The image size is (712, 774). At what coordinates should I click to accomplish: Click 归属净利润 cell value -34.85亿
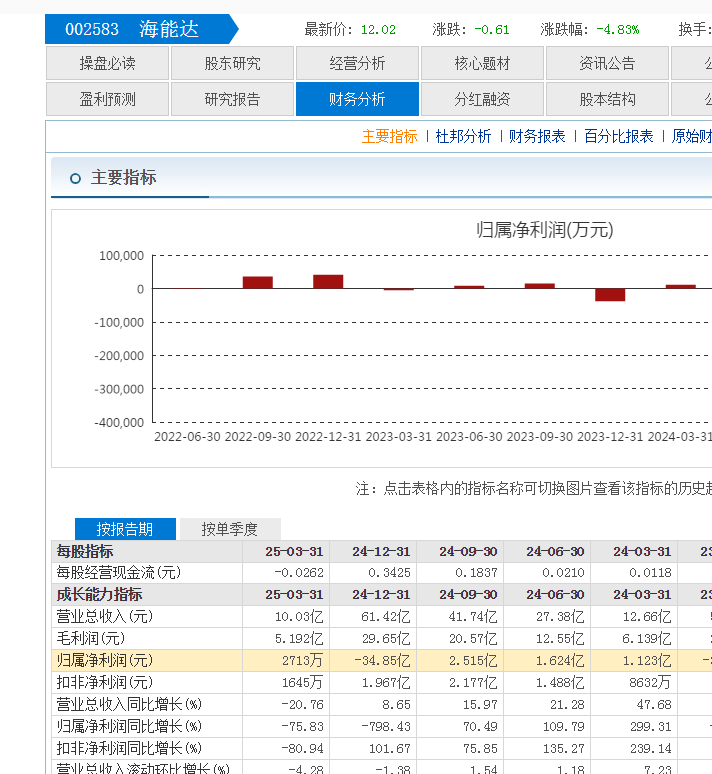pos(382,660)
